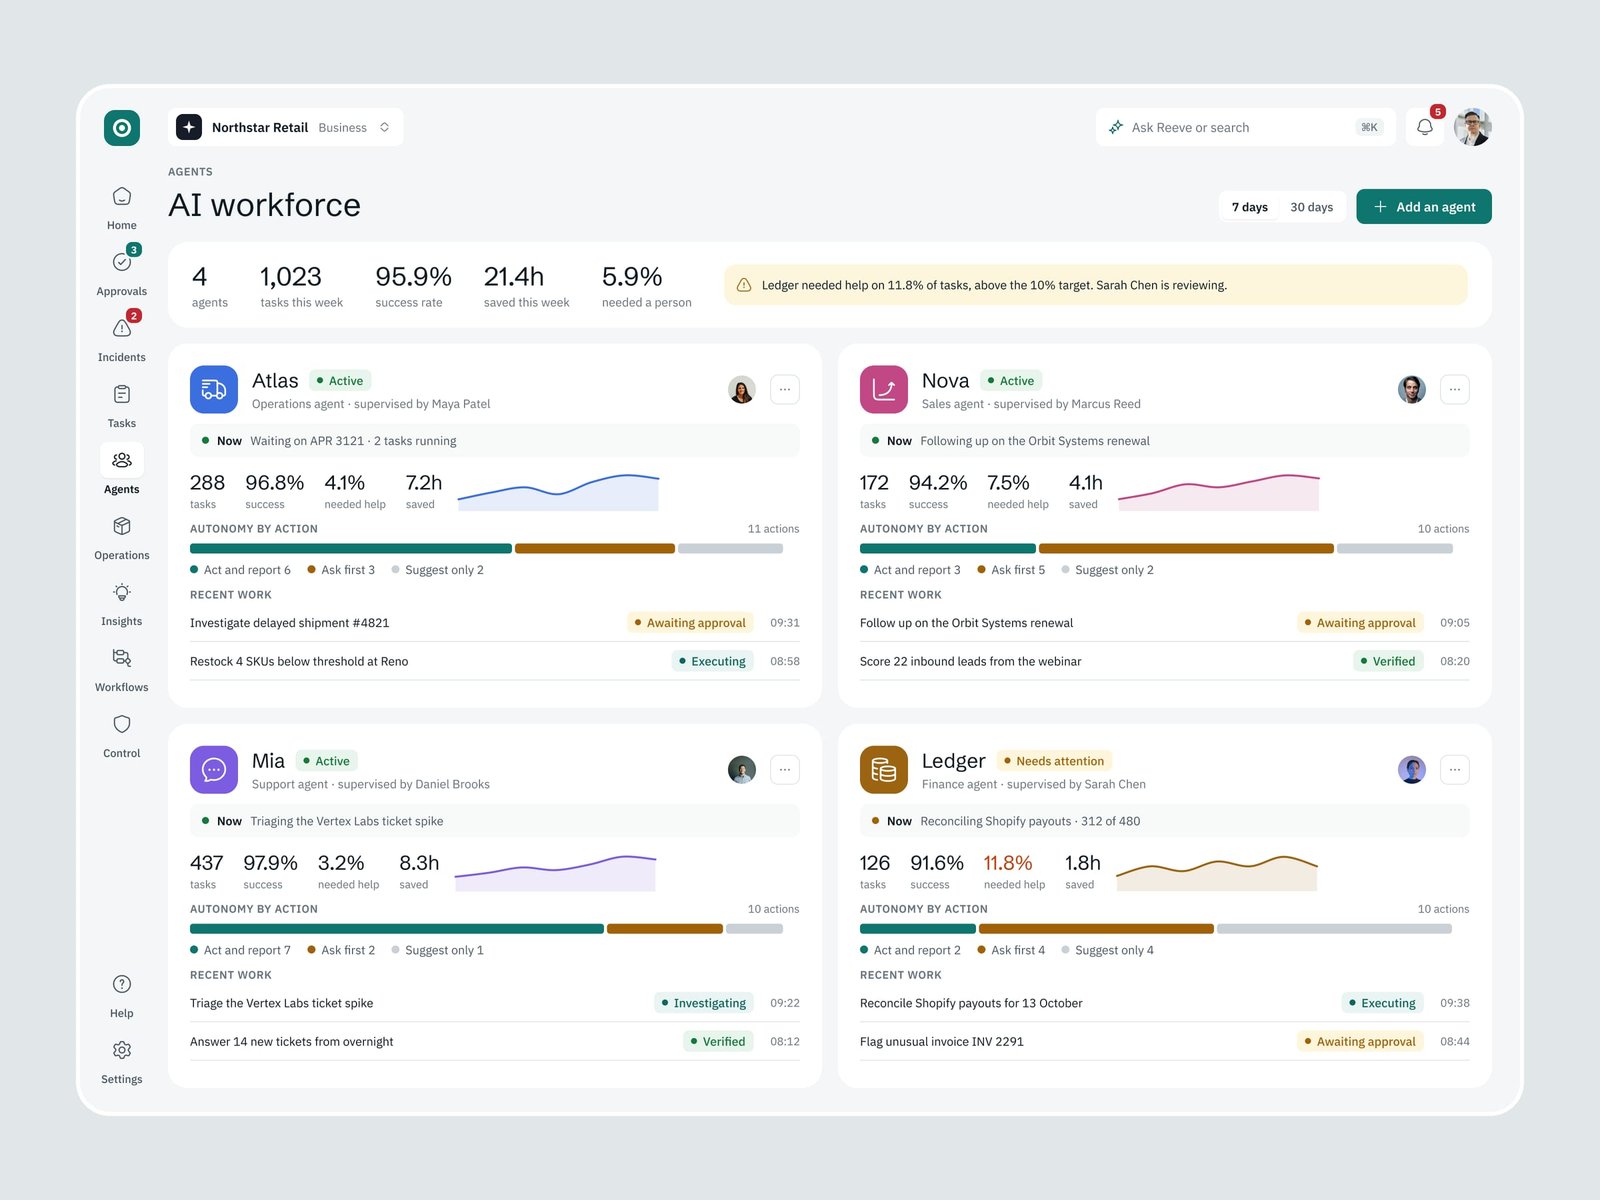
Task: Open Score 22 inbound leads task
Action: [x=1165, y=661]
